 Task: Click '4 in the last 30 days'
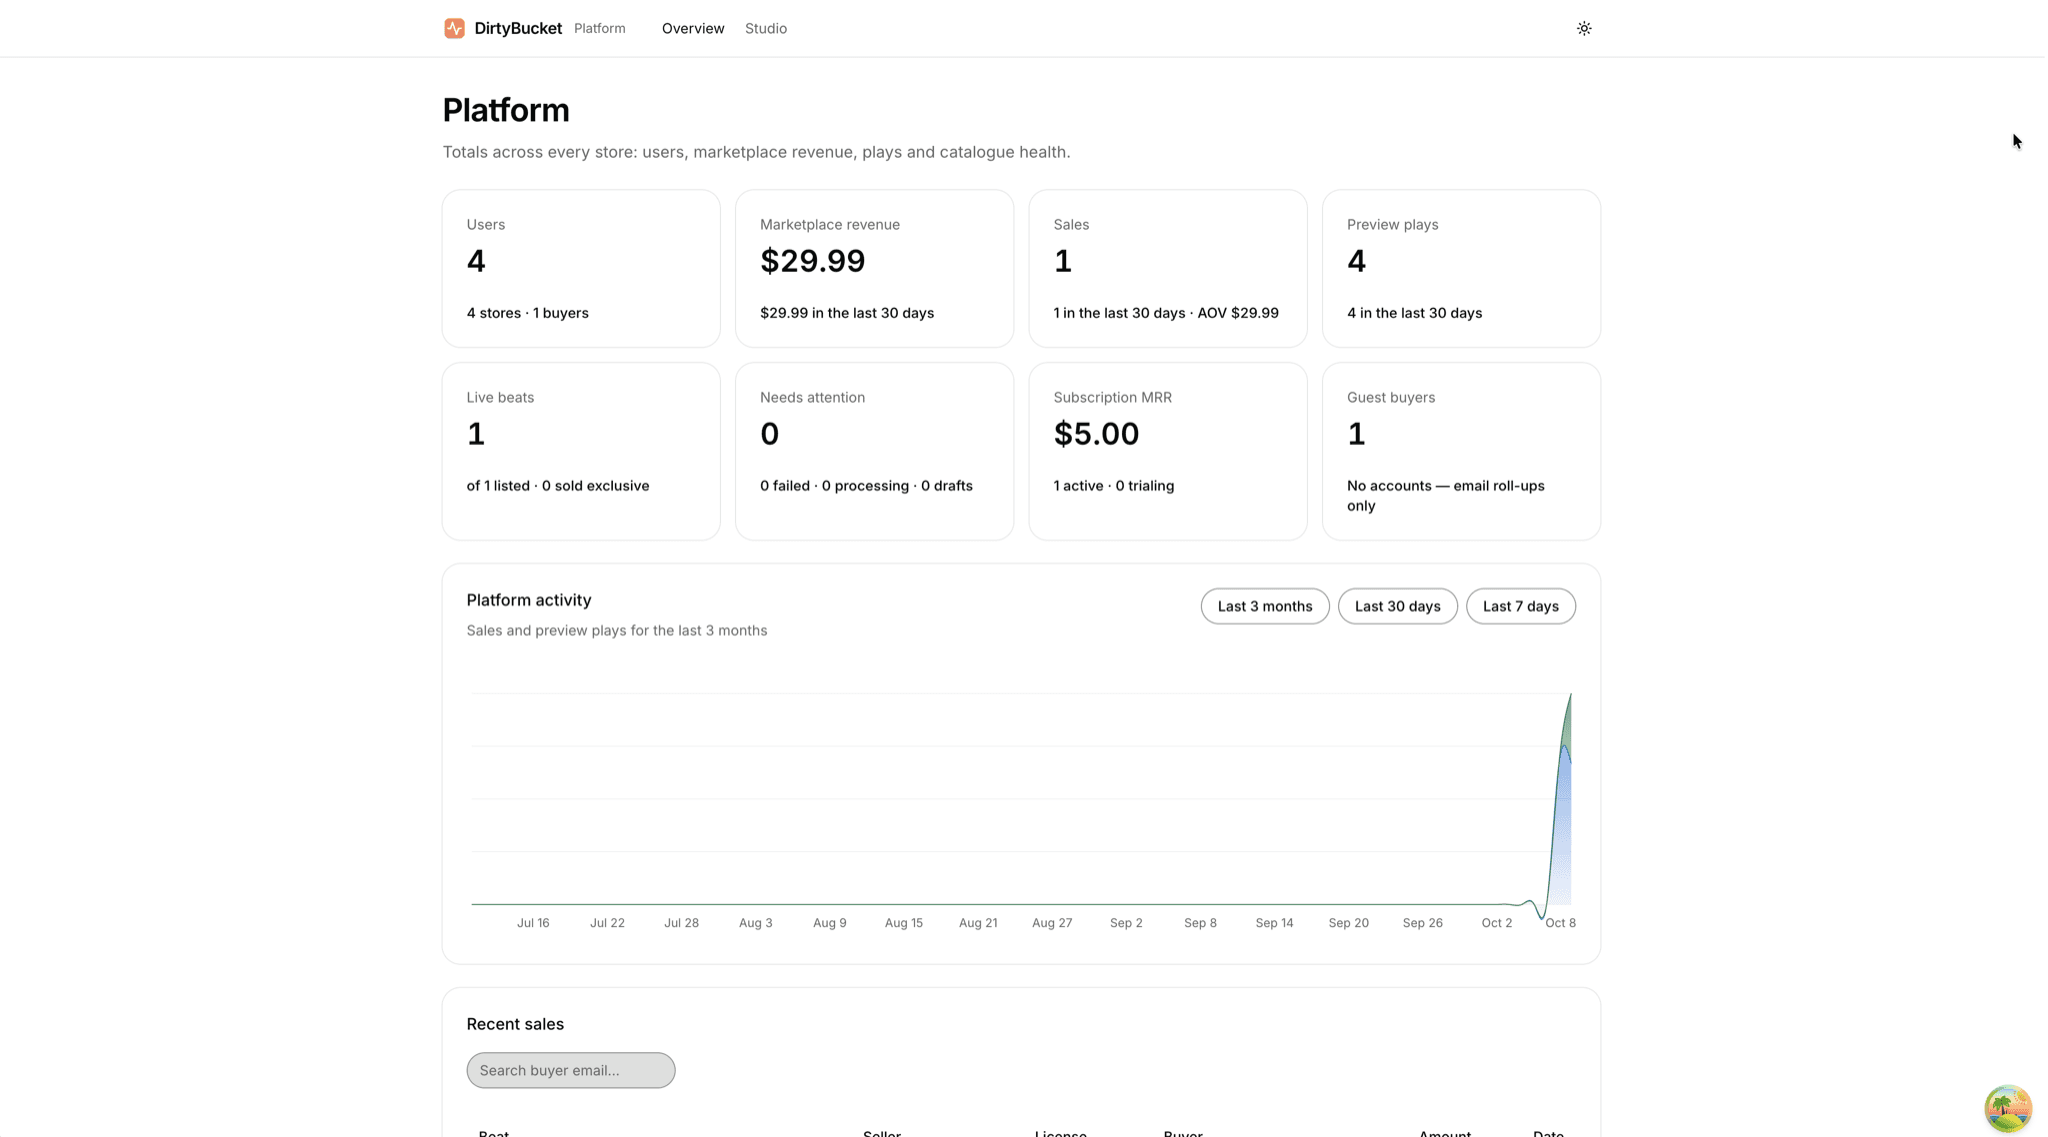point(1415,313)
